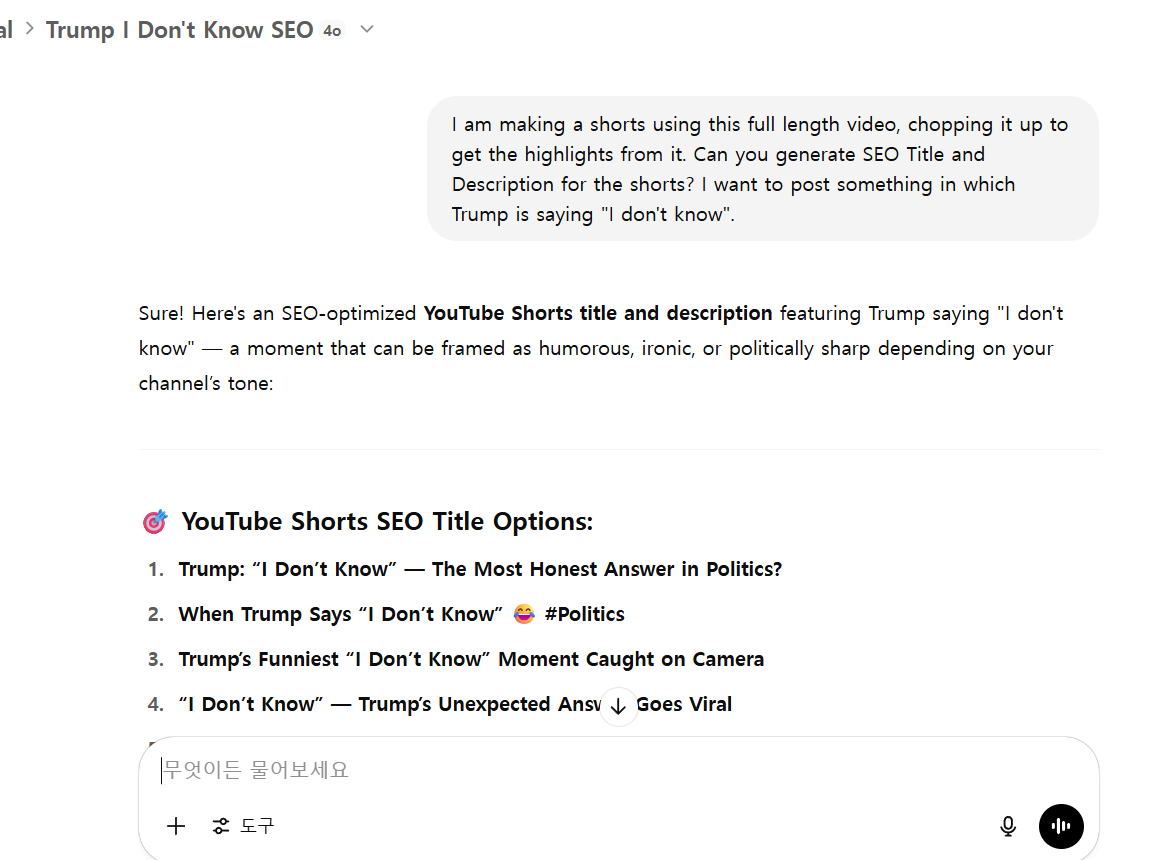Focus the '무엇이든 물어보세요' message input
The width and height of the screenshot is (1163, 860).
pos(619,770)
